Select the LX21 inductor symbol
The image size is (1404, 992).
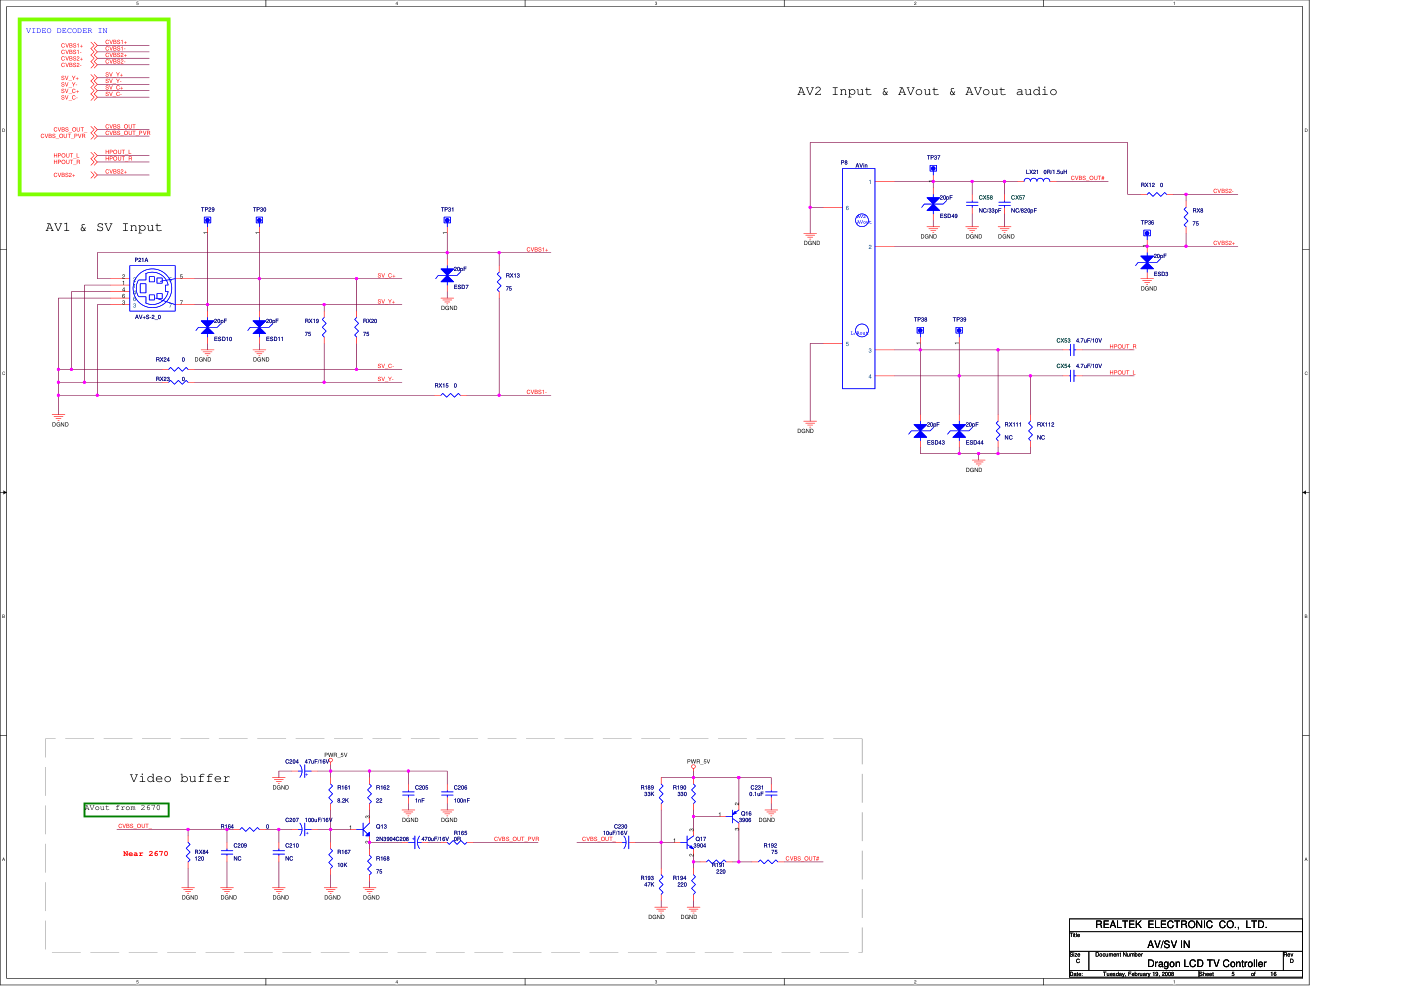[1037, 180]
